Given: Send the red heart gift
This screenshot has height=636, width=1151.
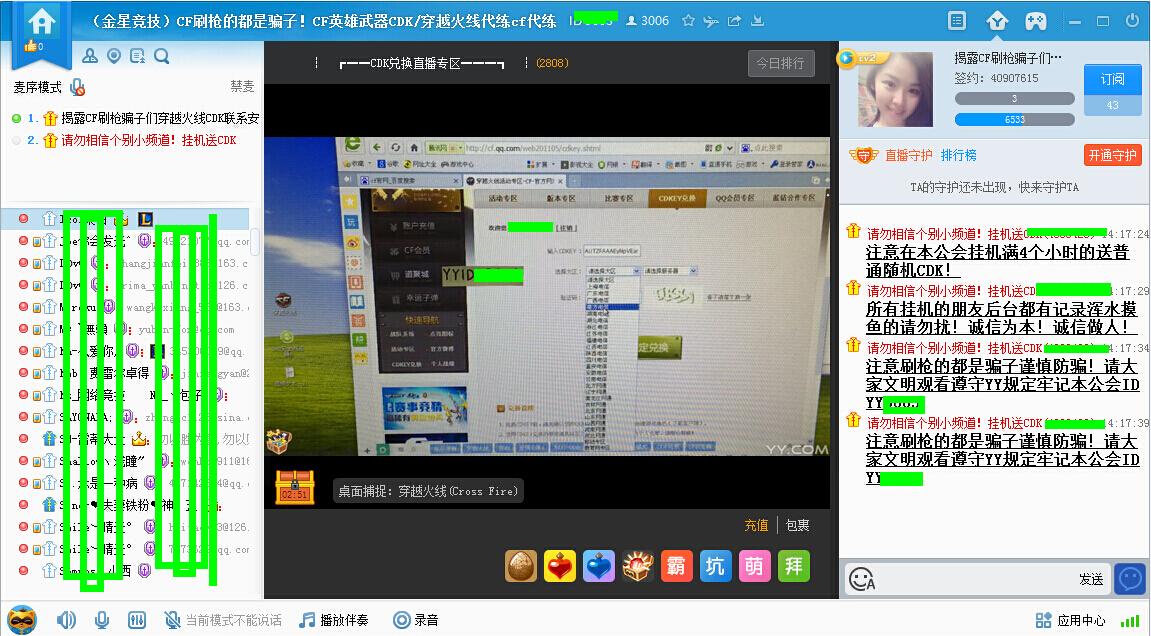Looking at the screenshot, I should coord(560,566).
